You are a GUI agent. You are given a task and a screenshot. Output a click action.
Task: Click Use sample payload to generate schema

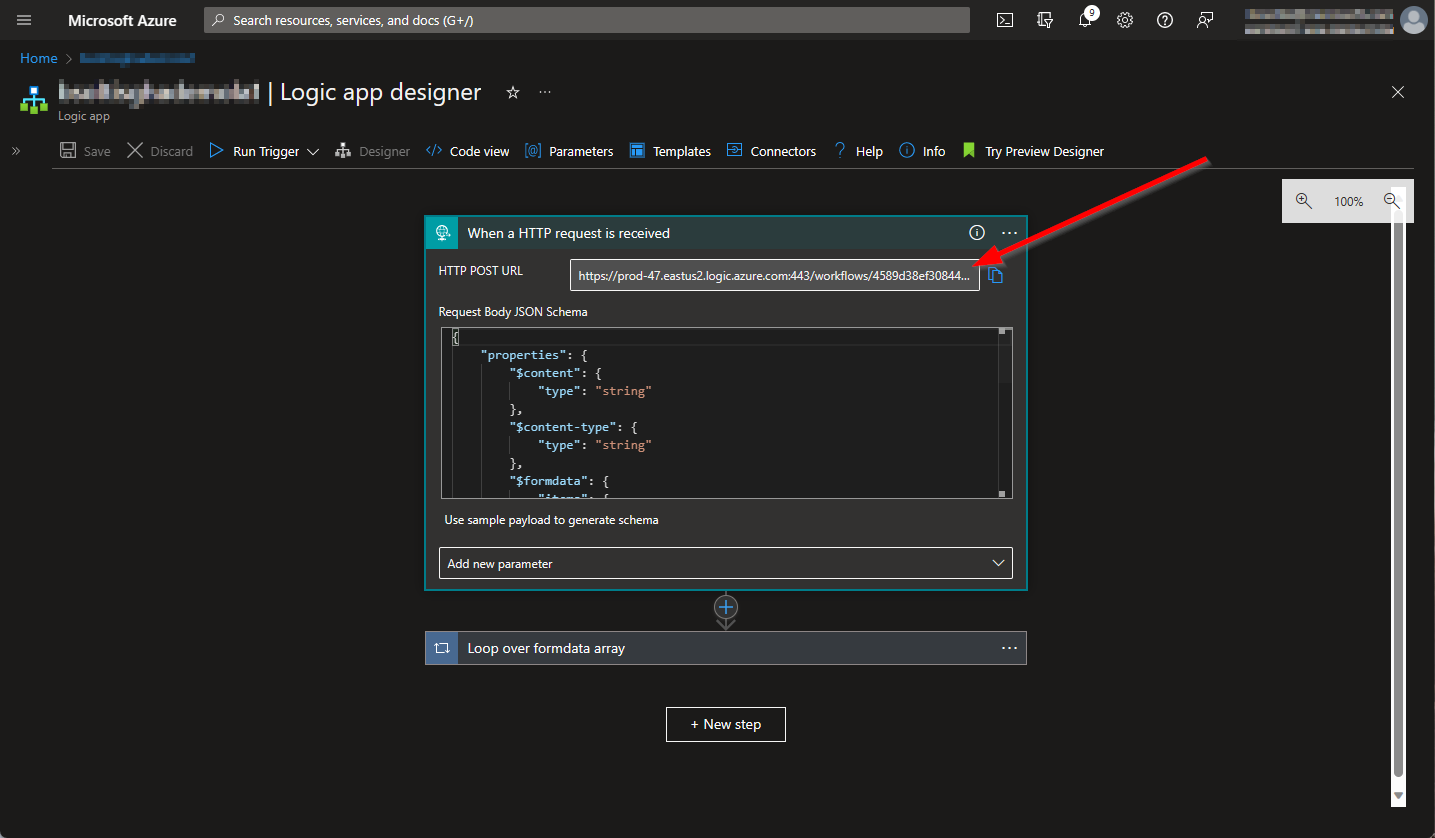coord(551,520)
